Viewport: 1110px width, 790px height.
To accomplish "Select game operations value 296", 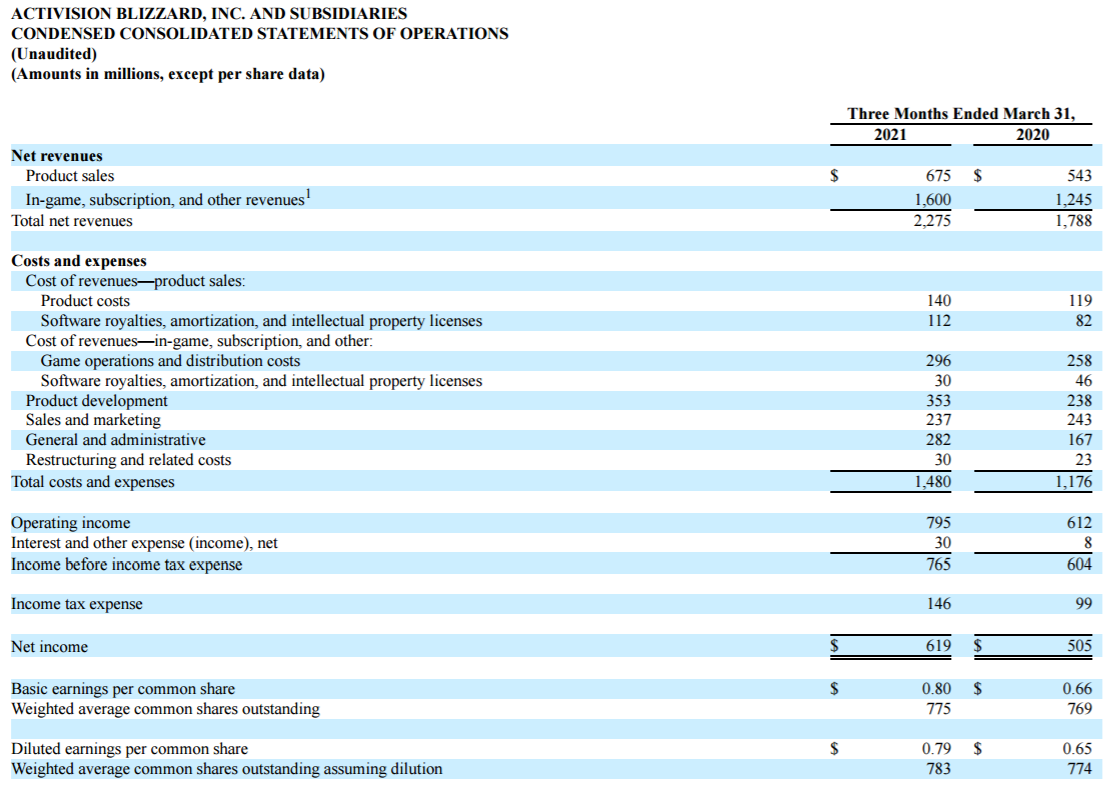I will click(938, 361).
